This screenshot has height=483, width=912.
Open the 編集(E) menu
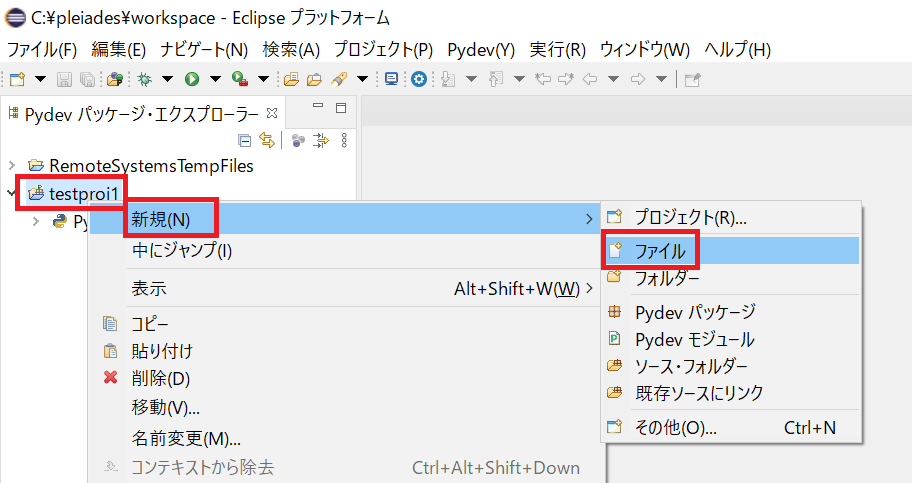pos(119,50)
